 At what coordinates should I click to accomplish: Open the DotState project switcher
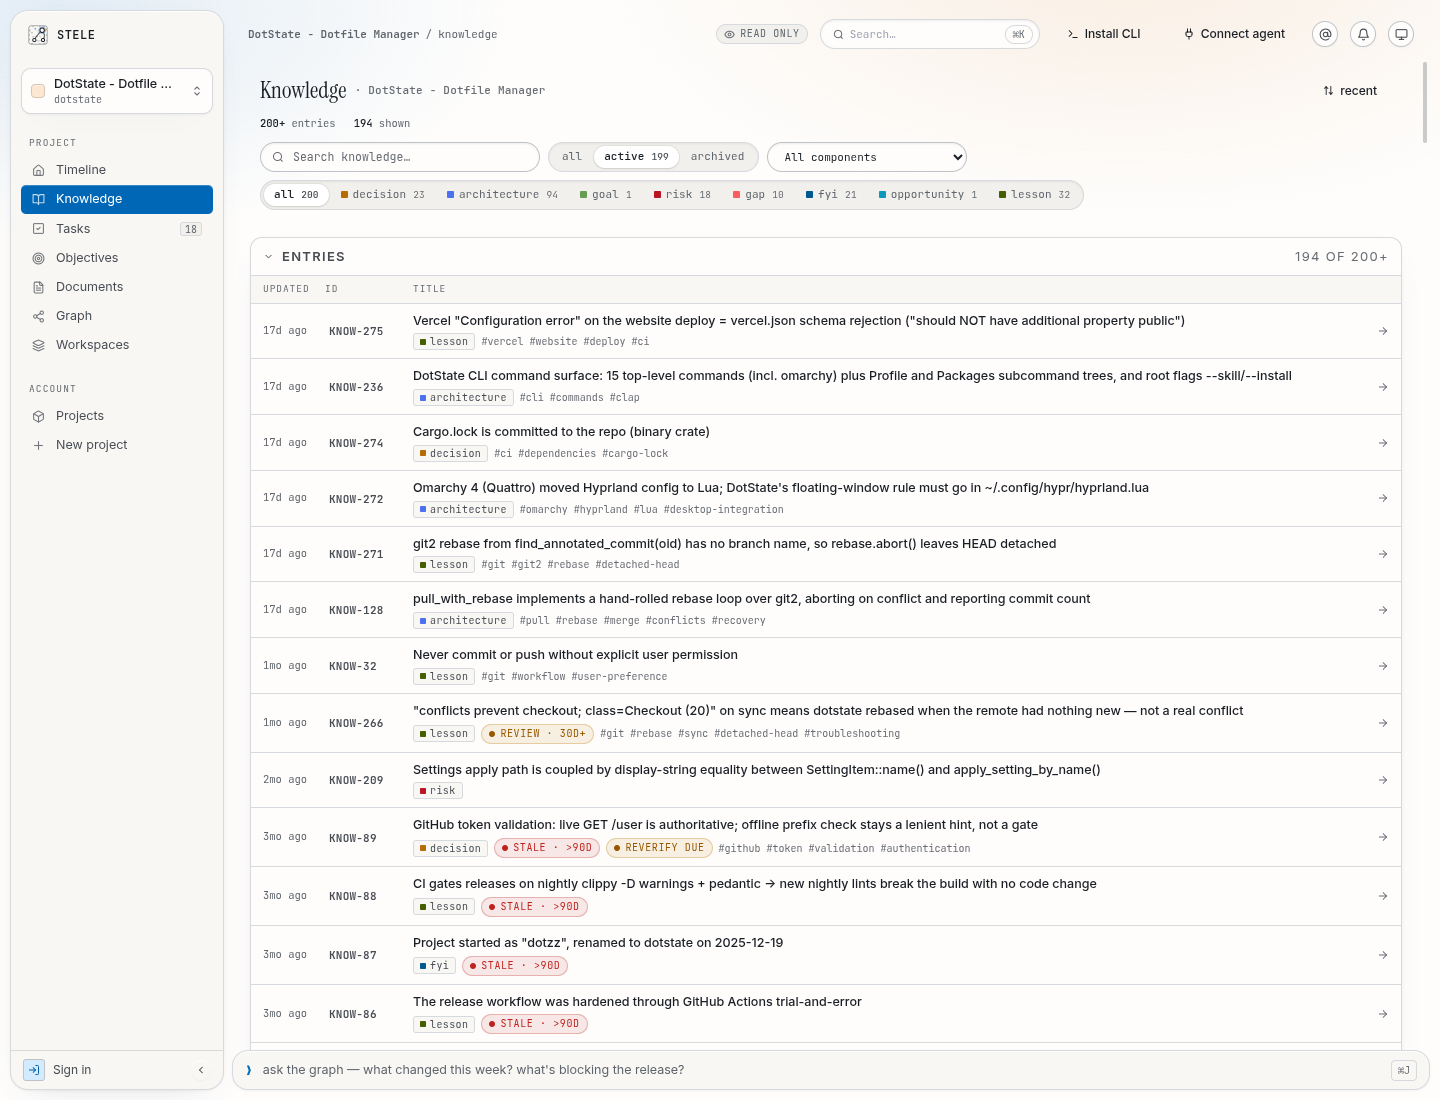point(117,91)
